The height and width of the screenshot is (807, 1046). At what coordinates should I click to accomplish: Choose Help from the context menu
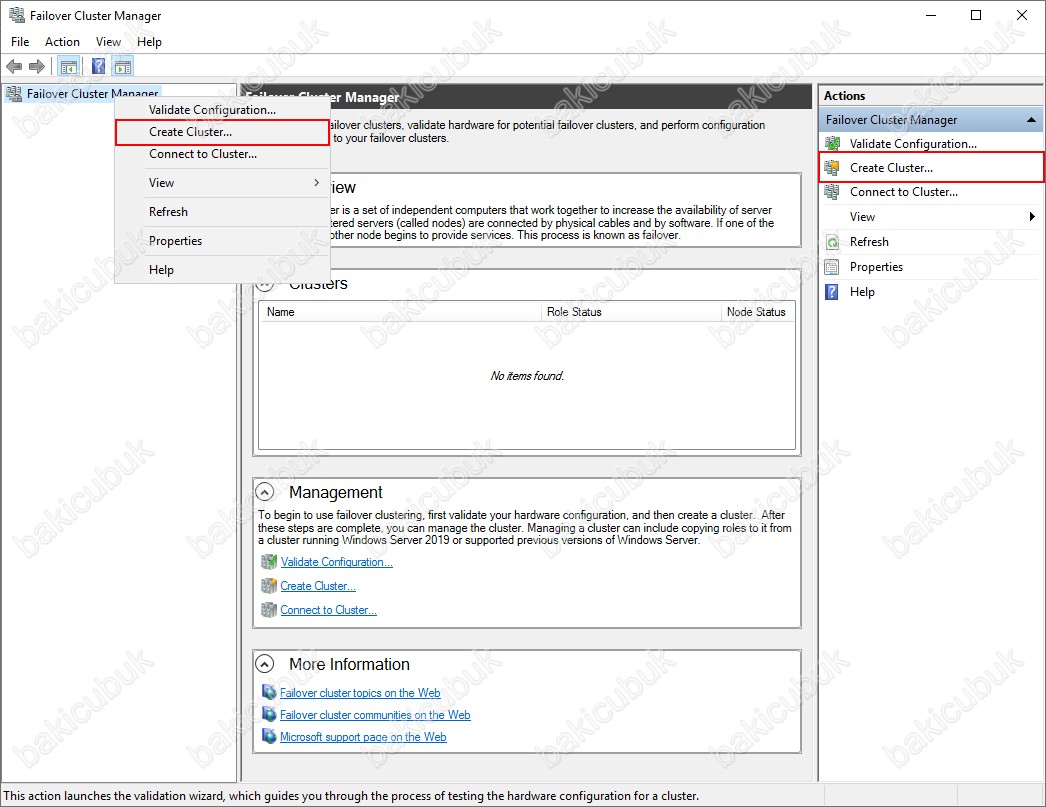[222, 269]
